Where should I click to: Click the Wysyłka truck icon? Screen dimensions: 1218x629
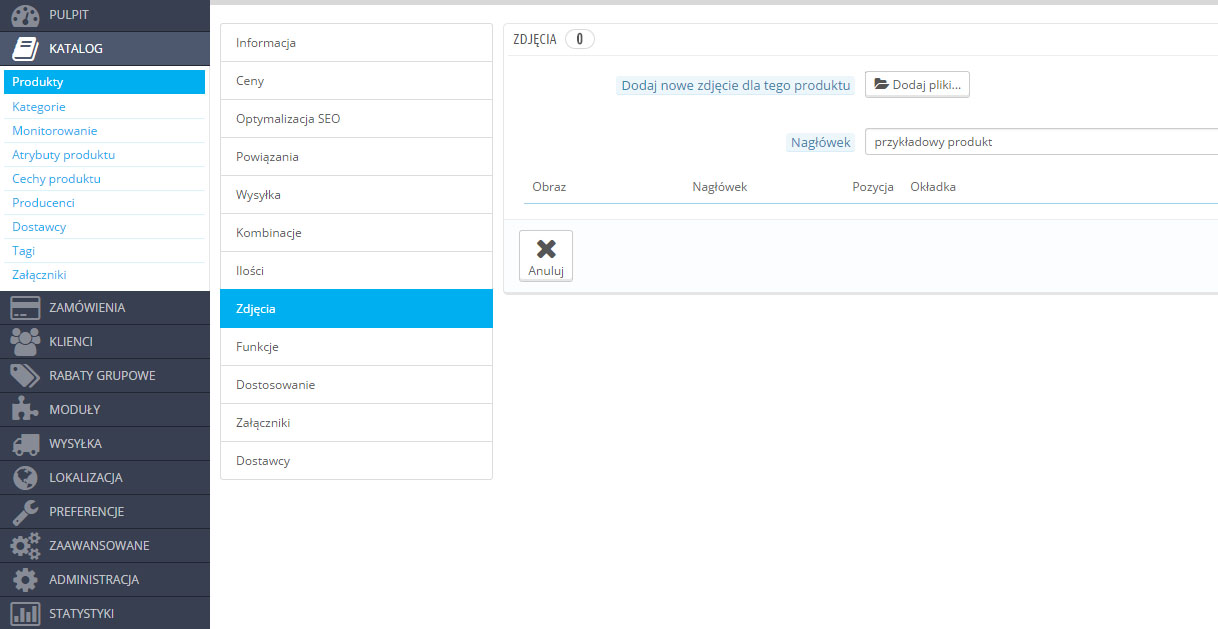(25, 444)
